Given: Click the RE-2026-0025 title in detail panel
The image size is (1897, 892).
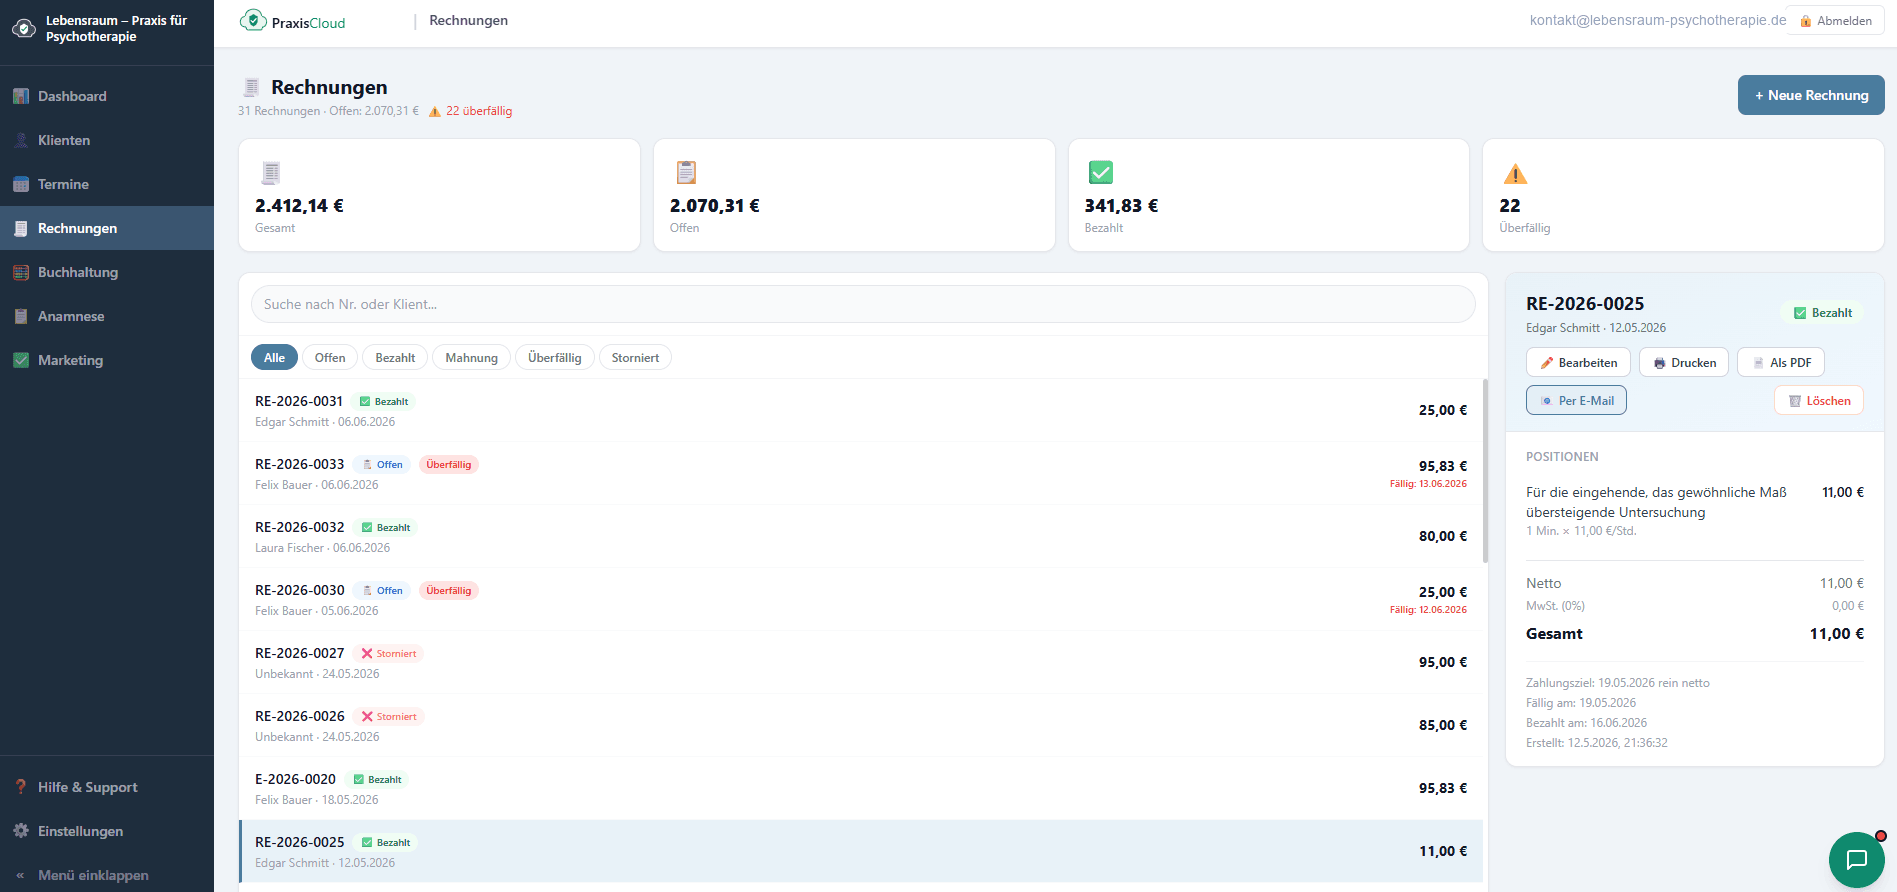Looking at the screenshot, I should point(1585,304).
